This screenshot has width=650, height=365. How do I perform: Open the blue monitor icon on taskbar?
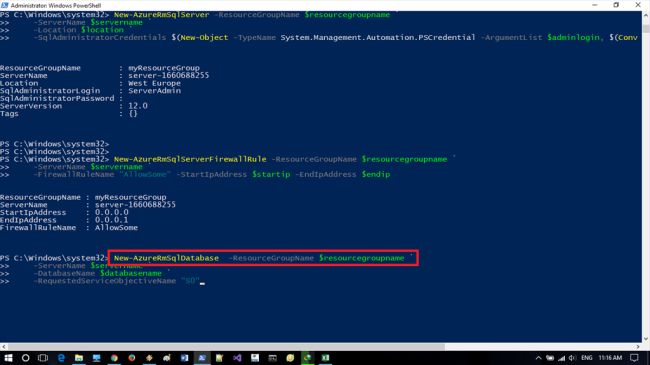pos(97,358)
